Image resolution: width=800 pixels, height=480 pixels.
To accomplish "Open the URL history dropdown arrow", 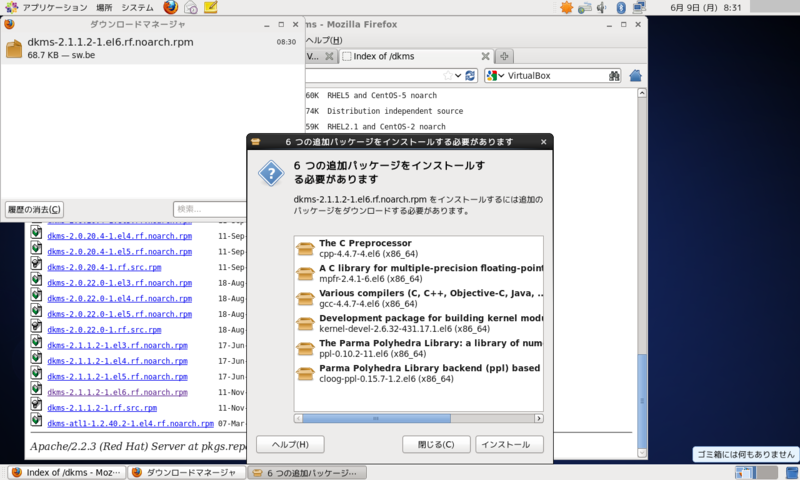I will [458, 75].
